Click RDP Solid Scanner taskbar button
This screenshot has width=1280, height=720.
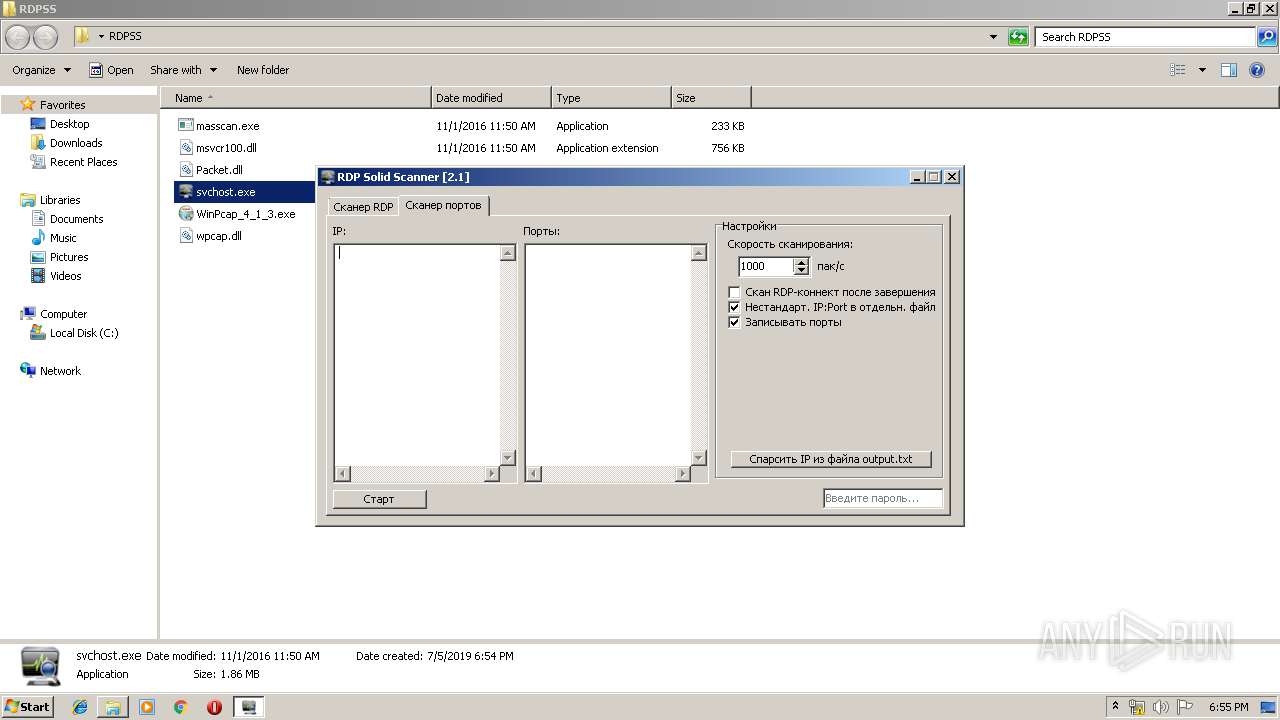tap(249, 707)
